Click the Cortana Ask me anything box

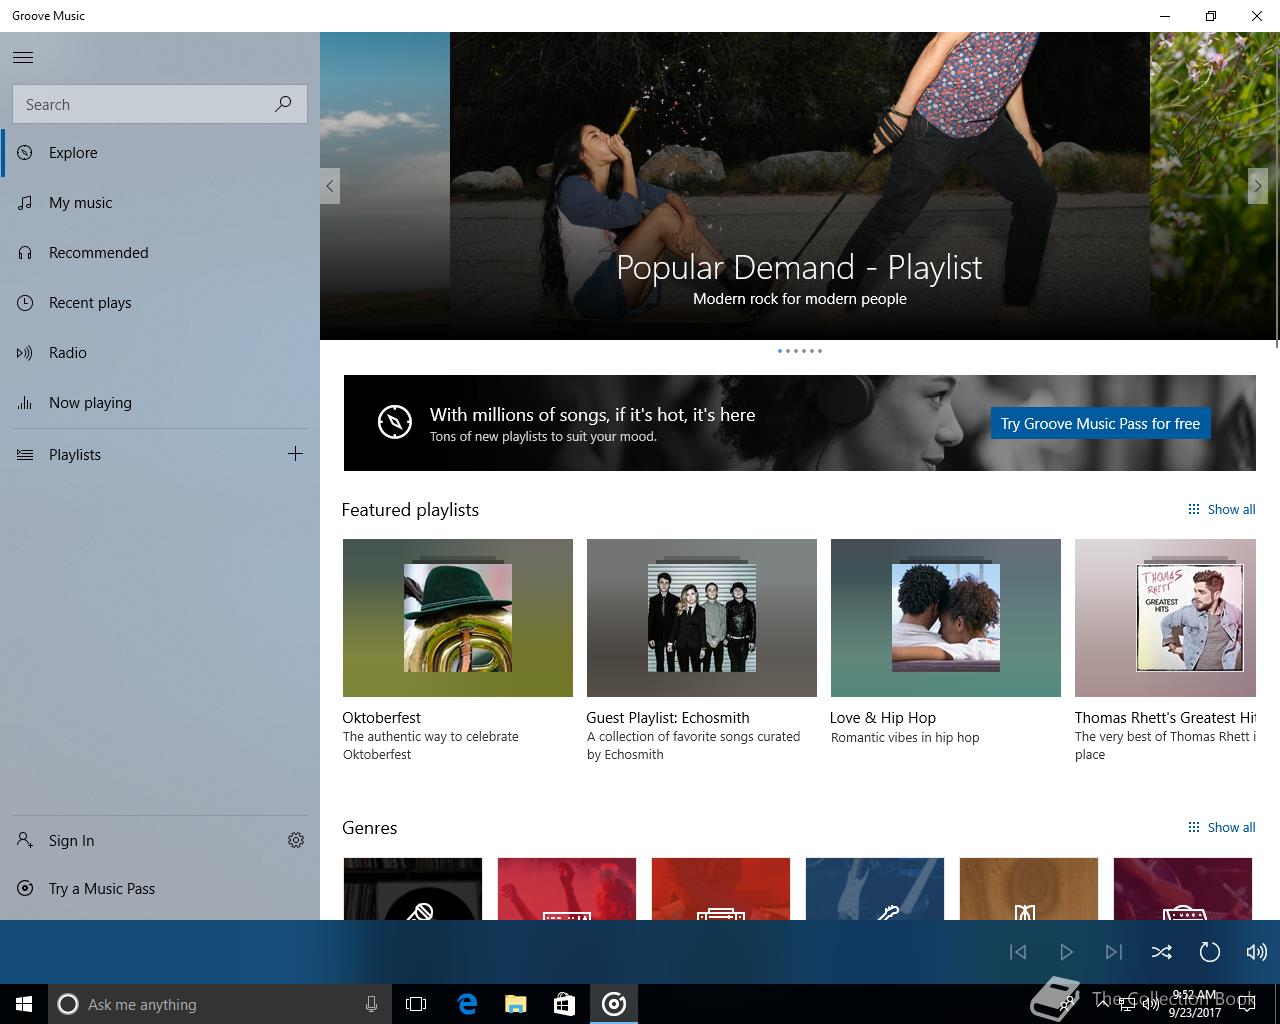pos(219,1004)
